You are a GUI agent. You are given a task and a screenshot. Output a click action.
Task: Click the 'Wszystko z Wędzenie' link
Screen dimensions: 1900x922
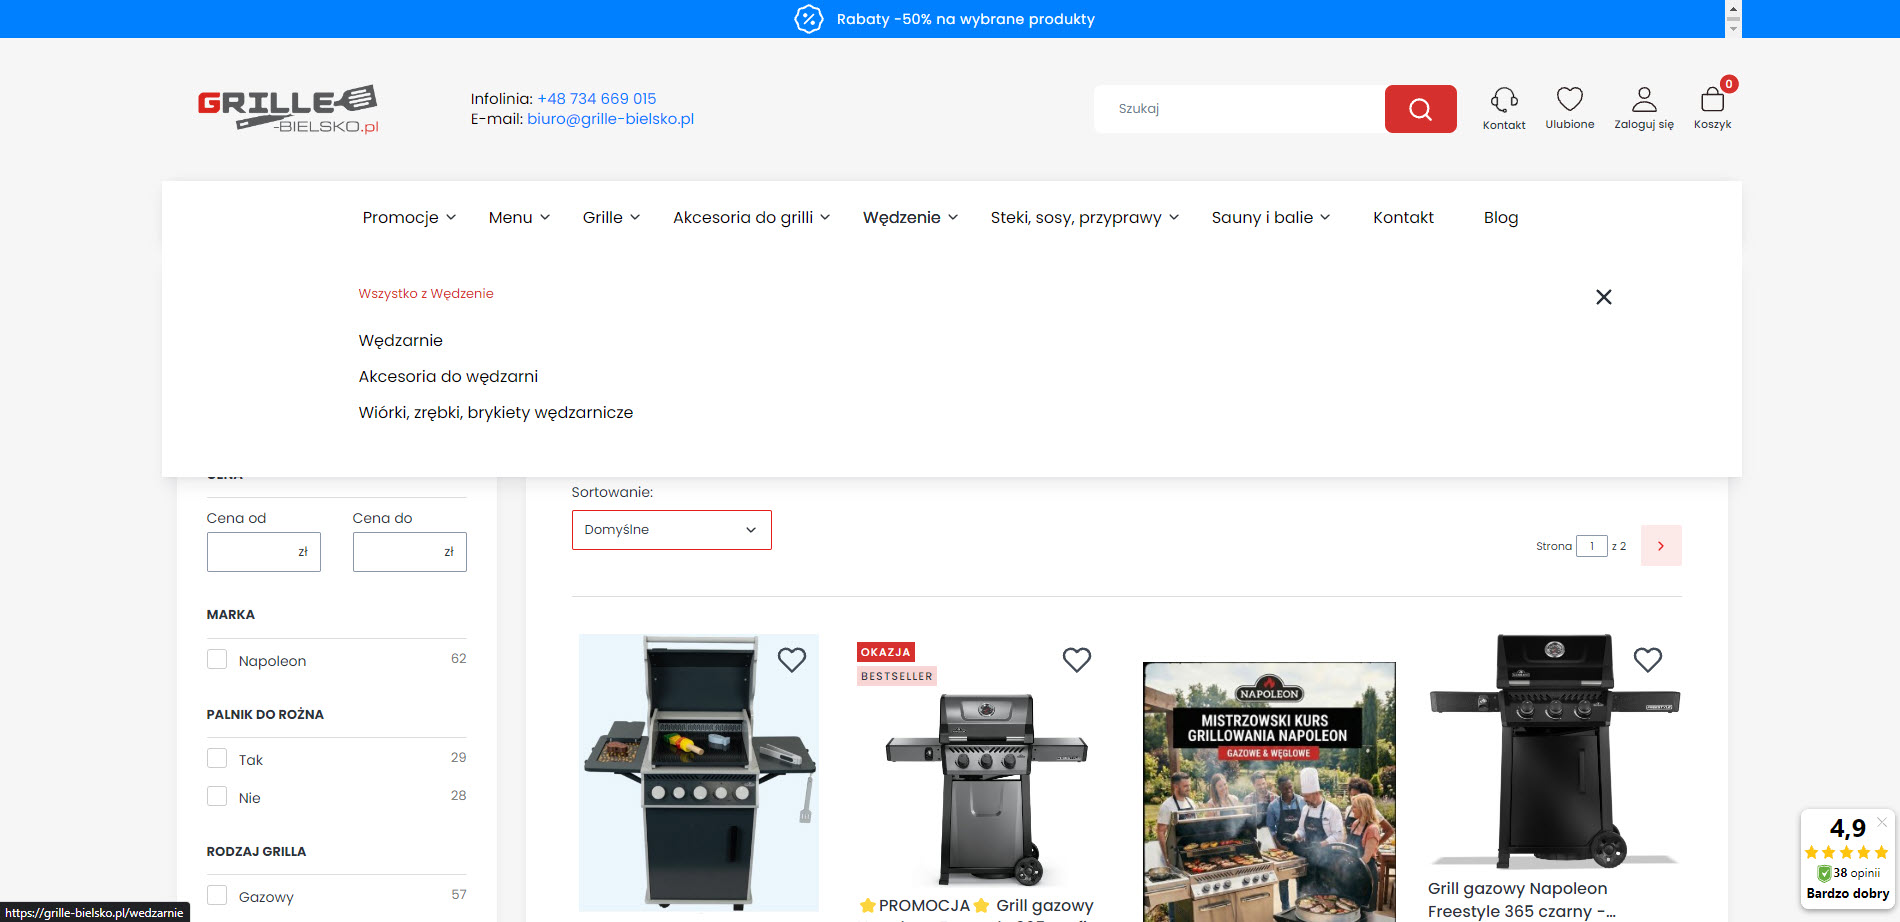[x=425, y=293]
